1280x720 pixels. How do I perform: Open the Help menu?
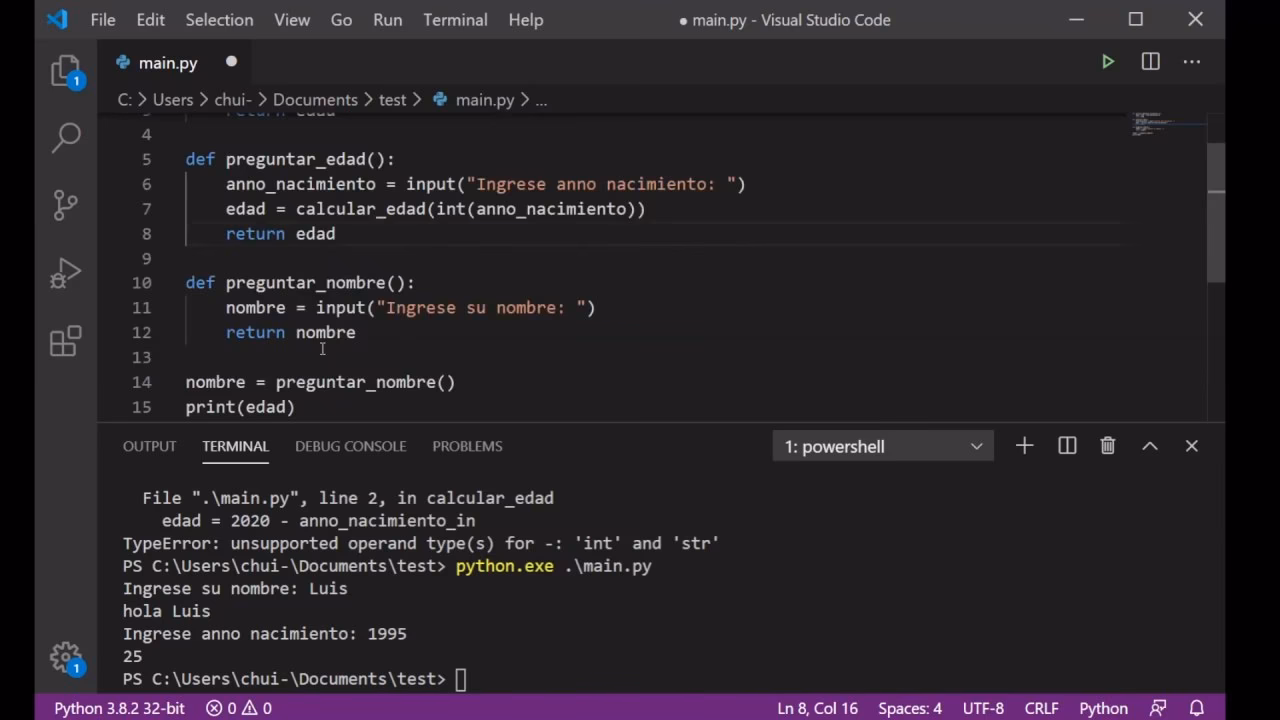pos(526,20)
